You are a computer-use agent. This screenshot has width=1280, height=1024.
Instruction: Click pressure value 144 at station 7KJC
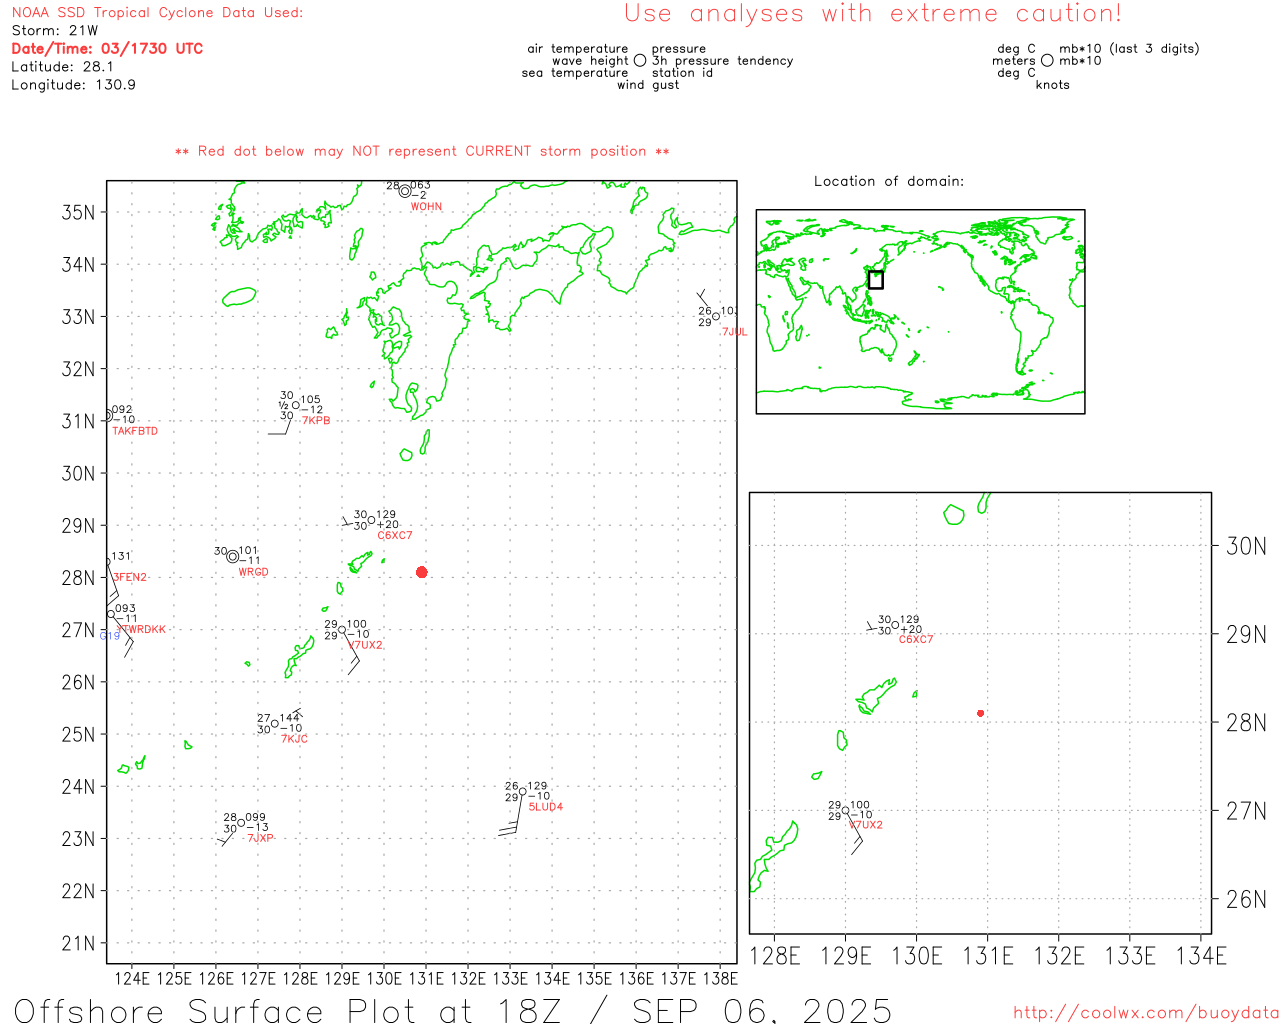(x=290, y=718)
